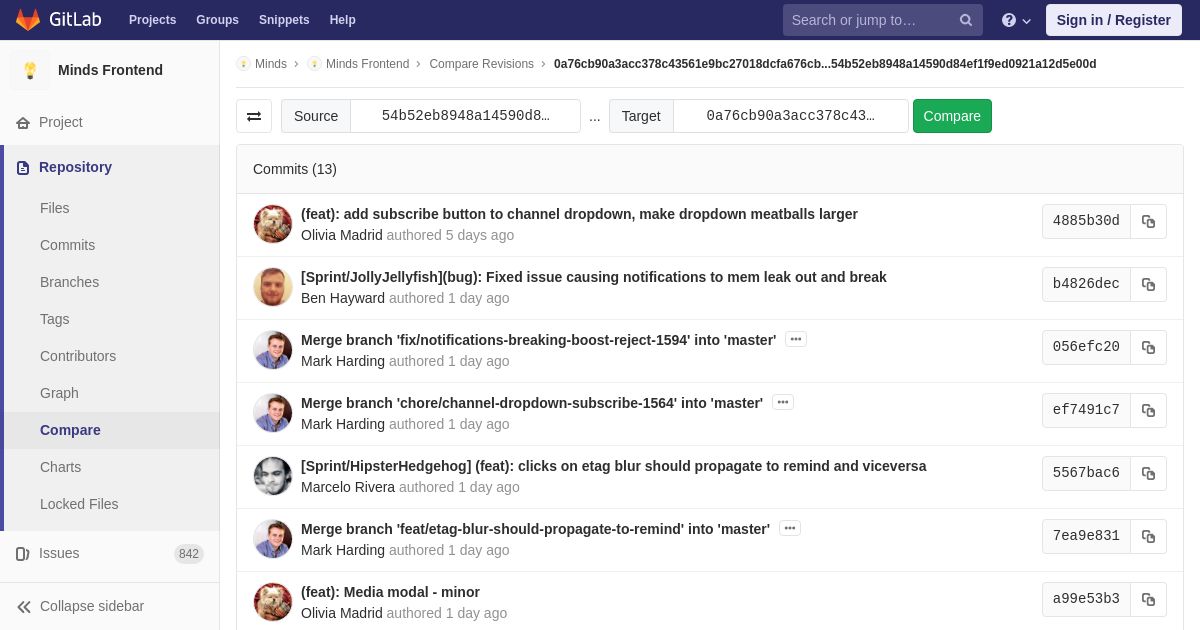Click Ben Hayward's avatar

273,287
